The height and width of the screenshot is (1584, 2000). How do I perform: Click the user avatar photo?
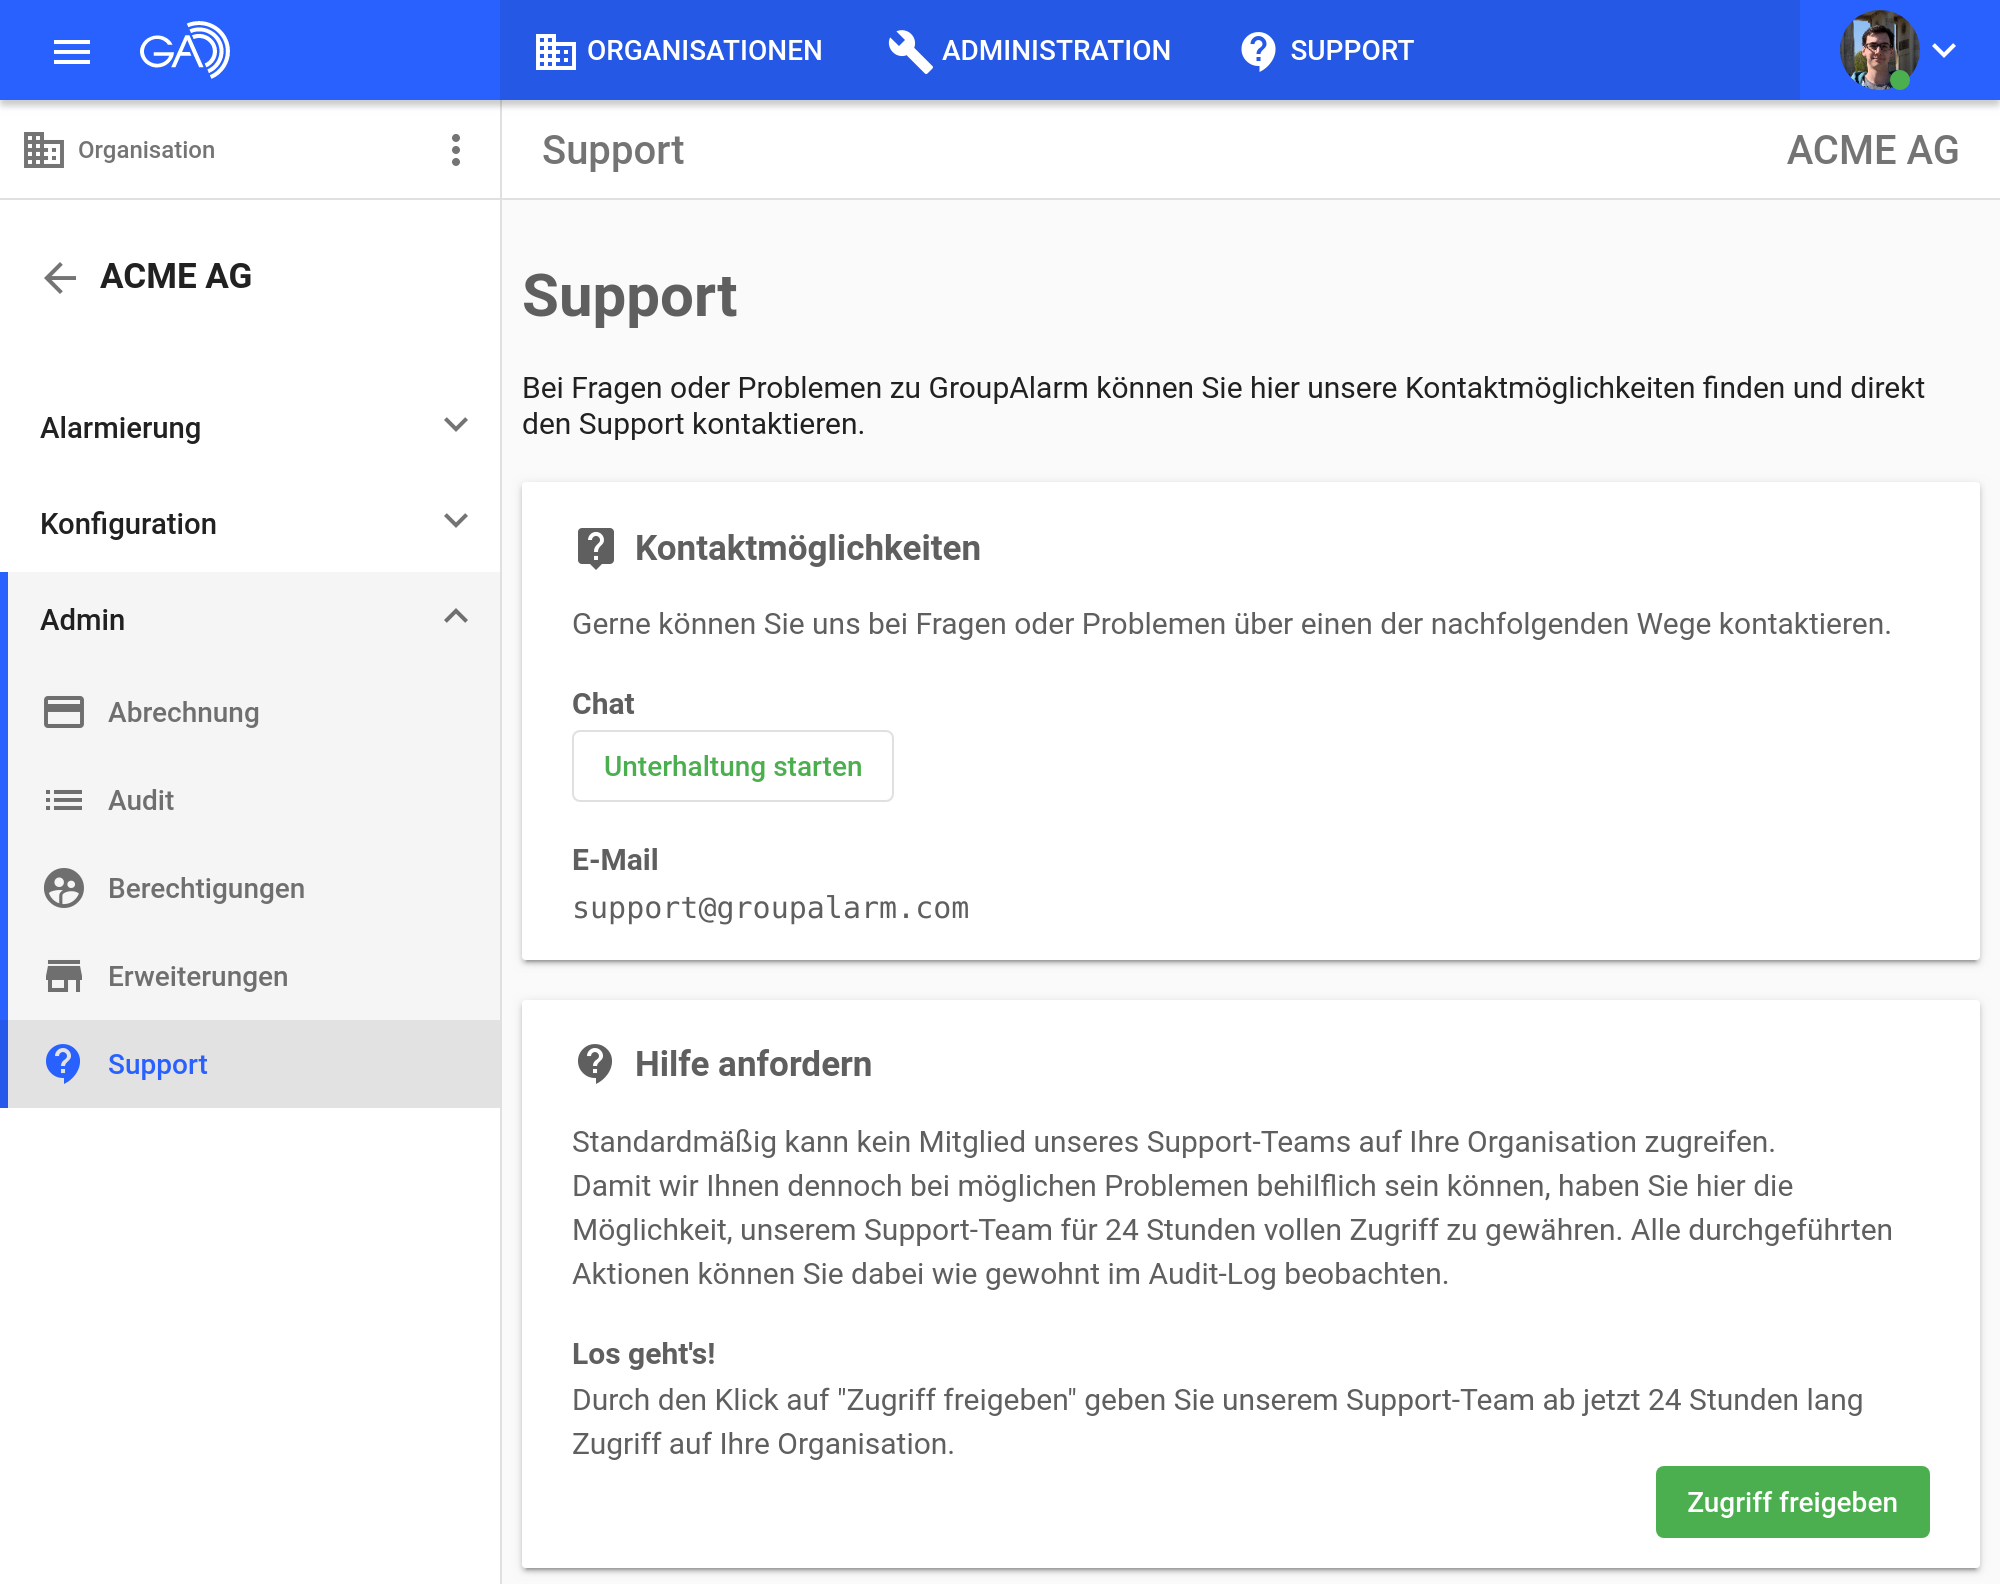(1878, 50)
